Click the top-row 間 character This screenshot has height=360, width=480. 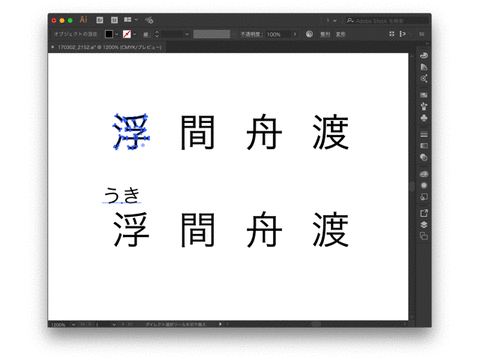coord(197,132)
